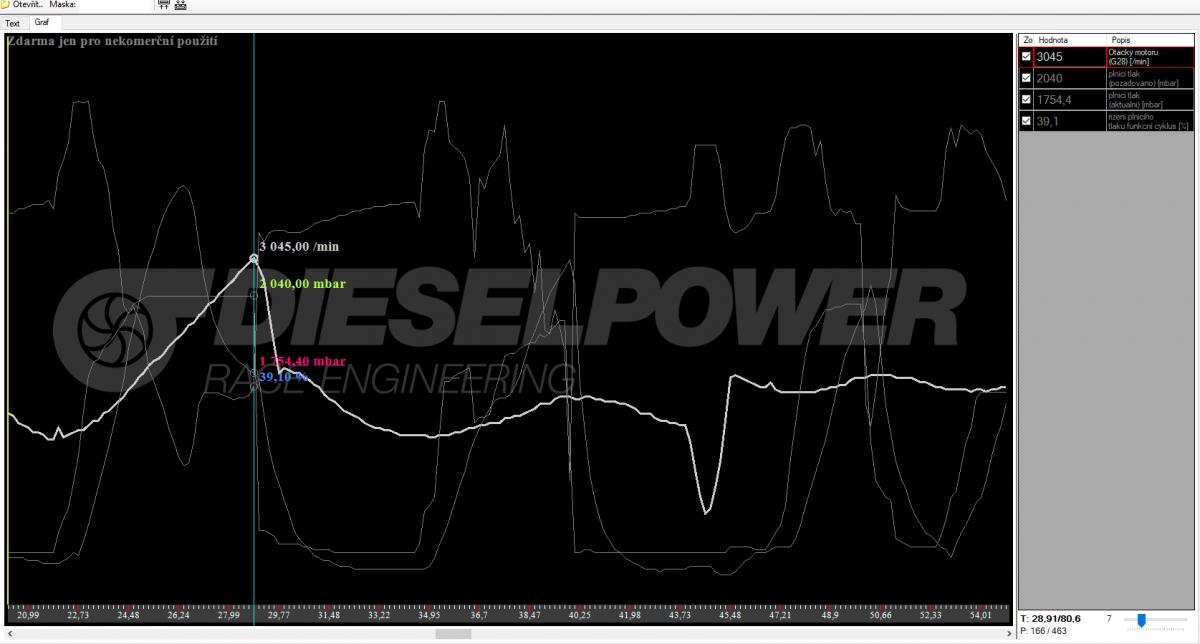This screenshot has height=644, width=1200.
Task: Click the P: 166 / 463 position readout
Action: [x=1045, y=632]
